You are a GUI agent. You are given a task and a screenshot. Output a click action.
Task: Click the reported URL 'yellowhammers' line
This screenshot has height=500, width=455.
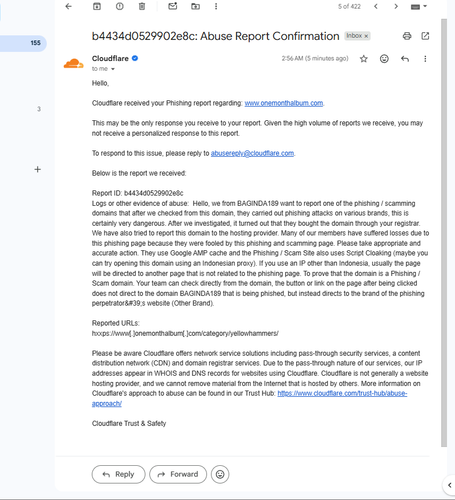(185, 333)
